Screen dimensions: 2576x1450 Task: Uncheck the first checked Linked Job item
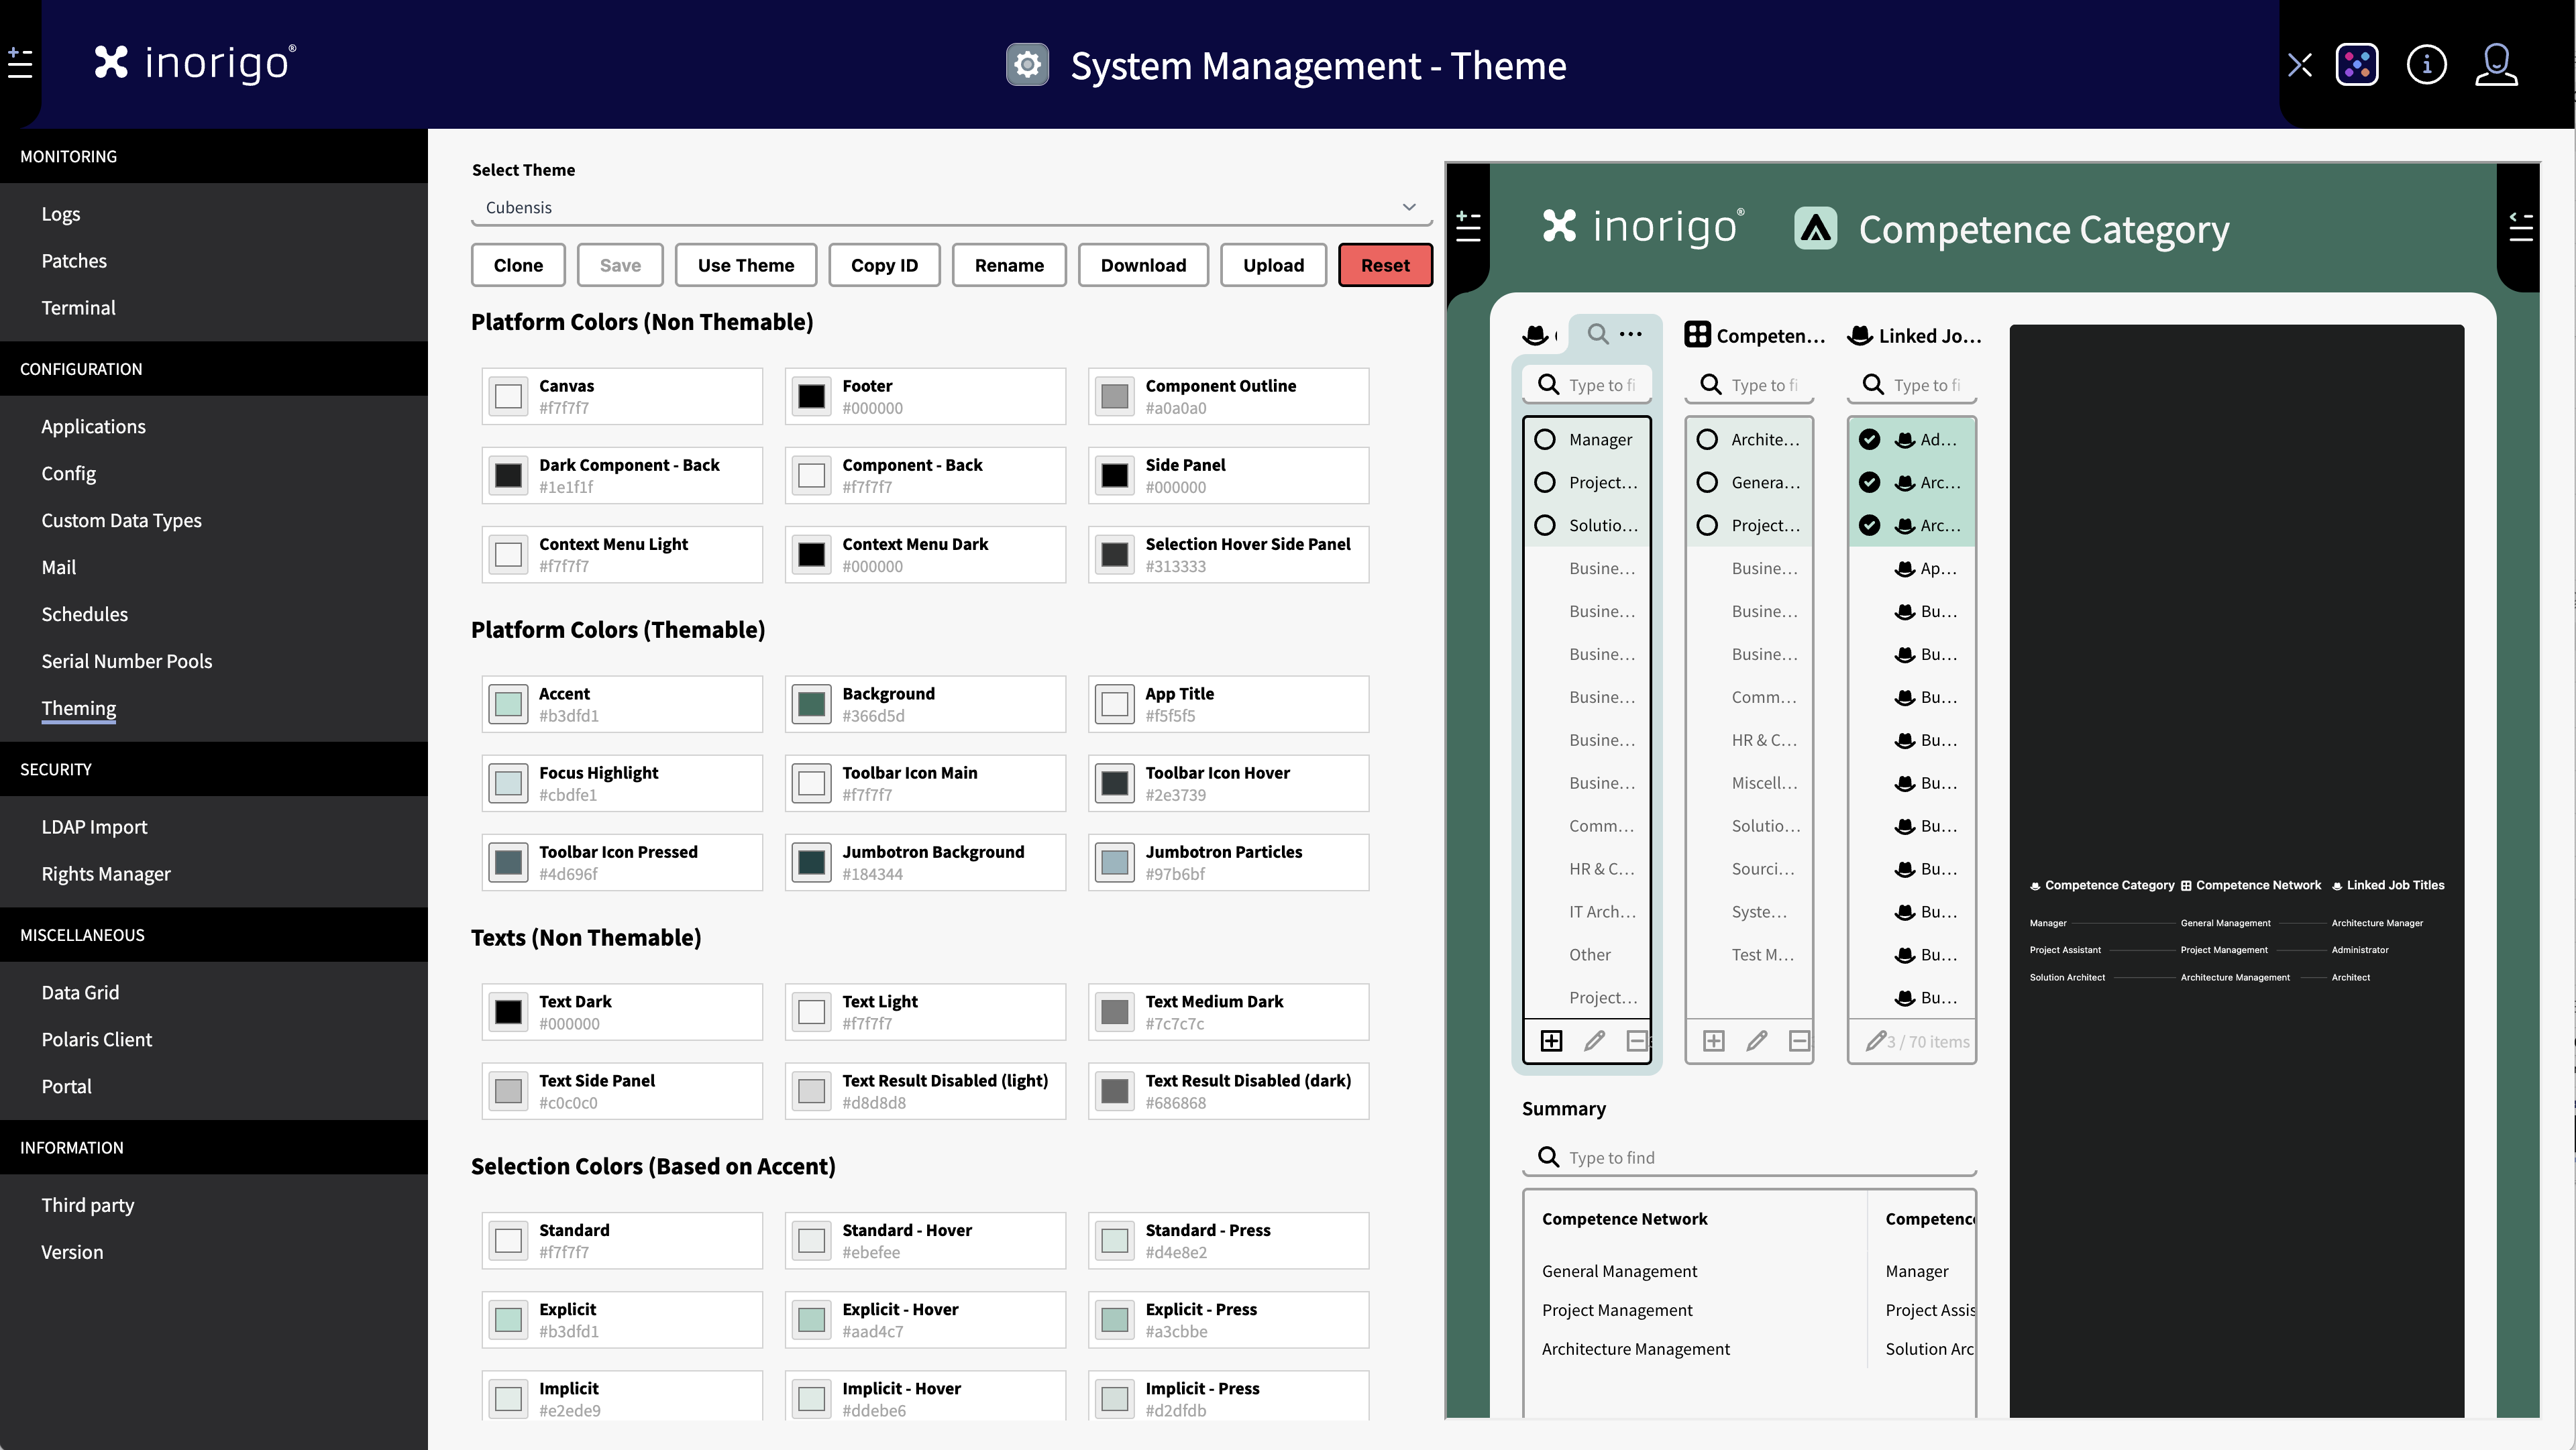click(x=1869, y=439)
